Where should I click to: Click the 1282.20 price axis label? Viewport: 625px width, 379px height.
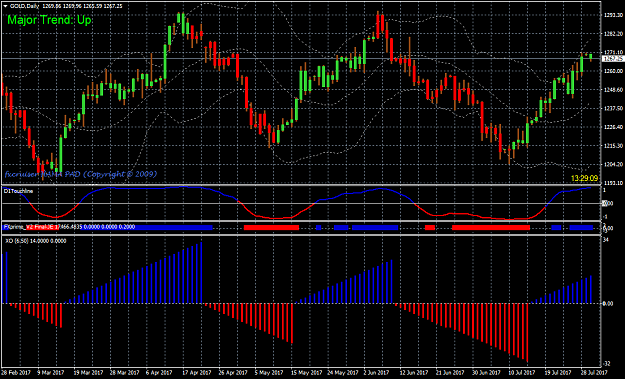[x=614, y=34]
